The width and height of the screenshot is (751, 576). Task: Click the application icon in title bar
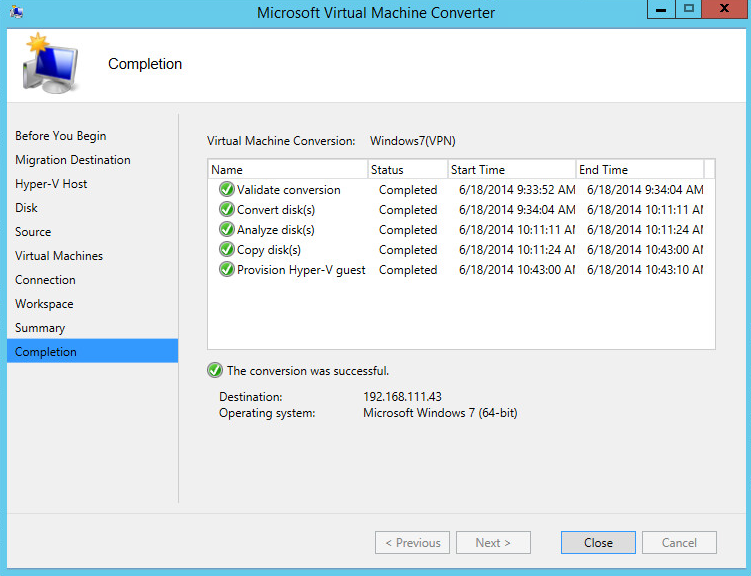click(17, 11)
